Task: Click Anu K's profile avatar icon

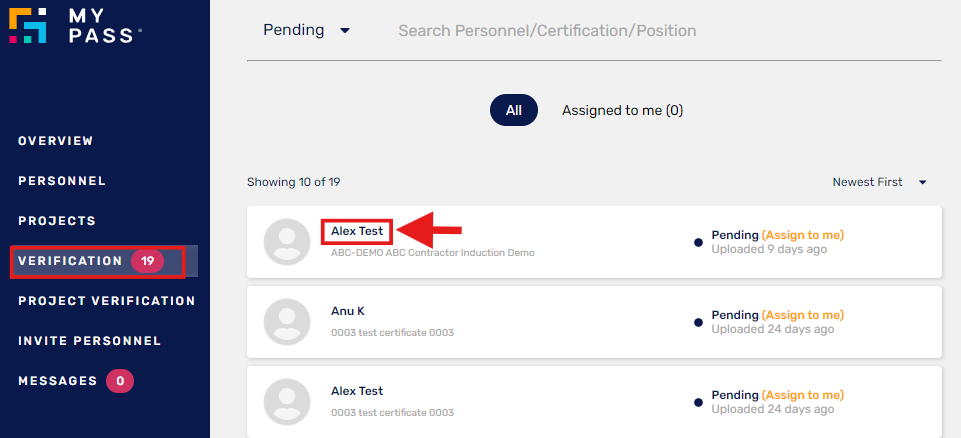Action: pyautogui.click(x=287, y=322)
